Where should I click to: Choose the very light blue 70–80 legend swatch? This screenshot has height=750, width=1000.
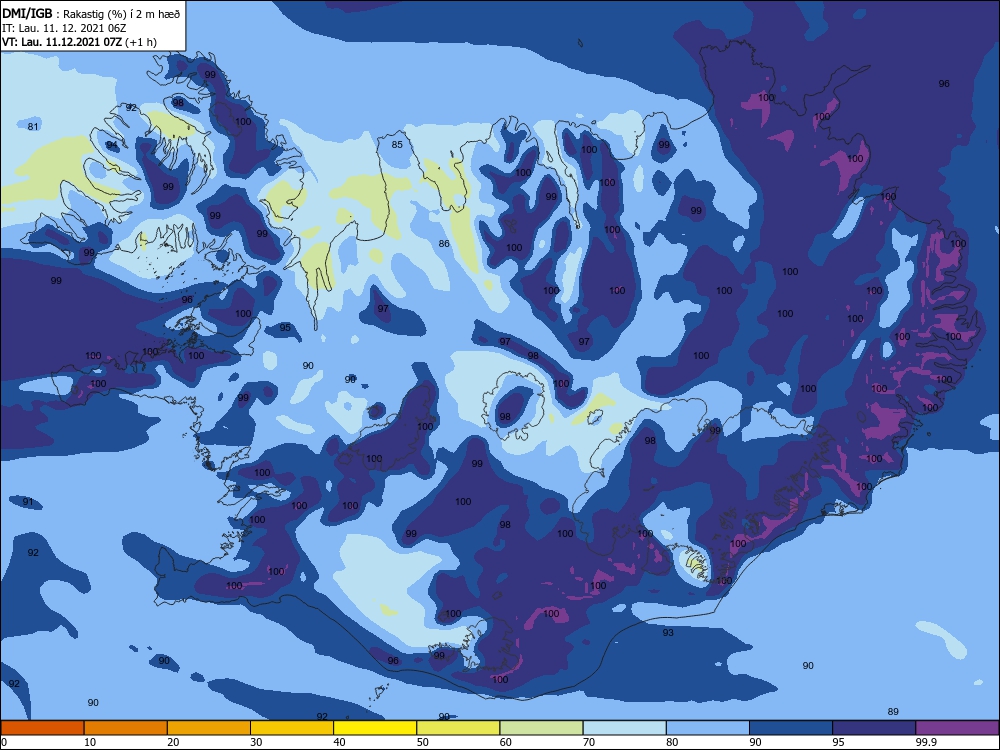click(625, 728)
